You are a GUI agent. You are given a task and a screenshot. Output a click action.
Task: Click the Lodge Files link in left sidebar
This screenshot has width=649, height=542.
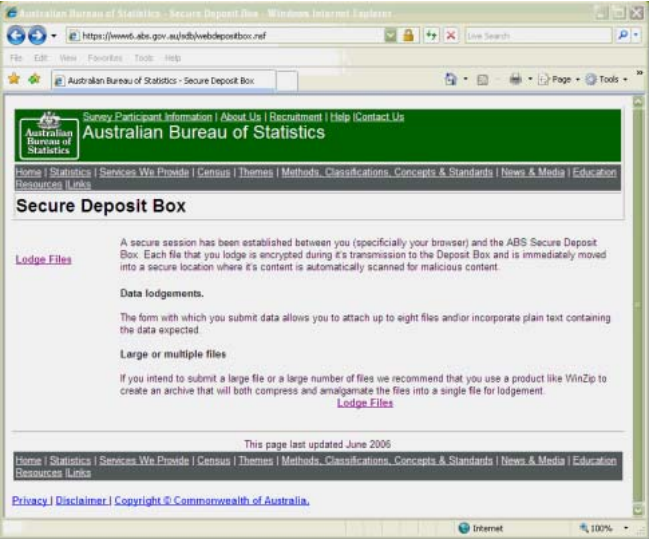coord(43,260)
